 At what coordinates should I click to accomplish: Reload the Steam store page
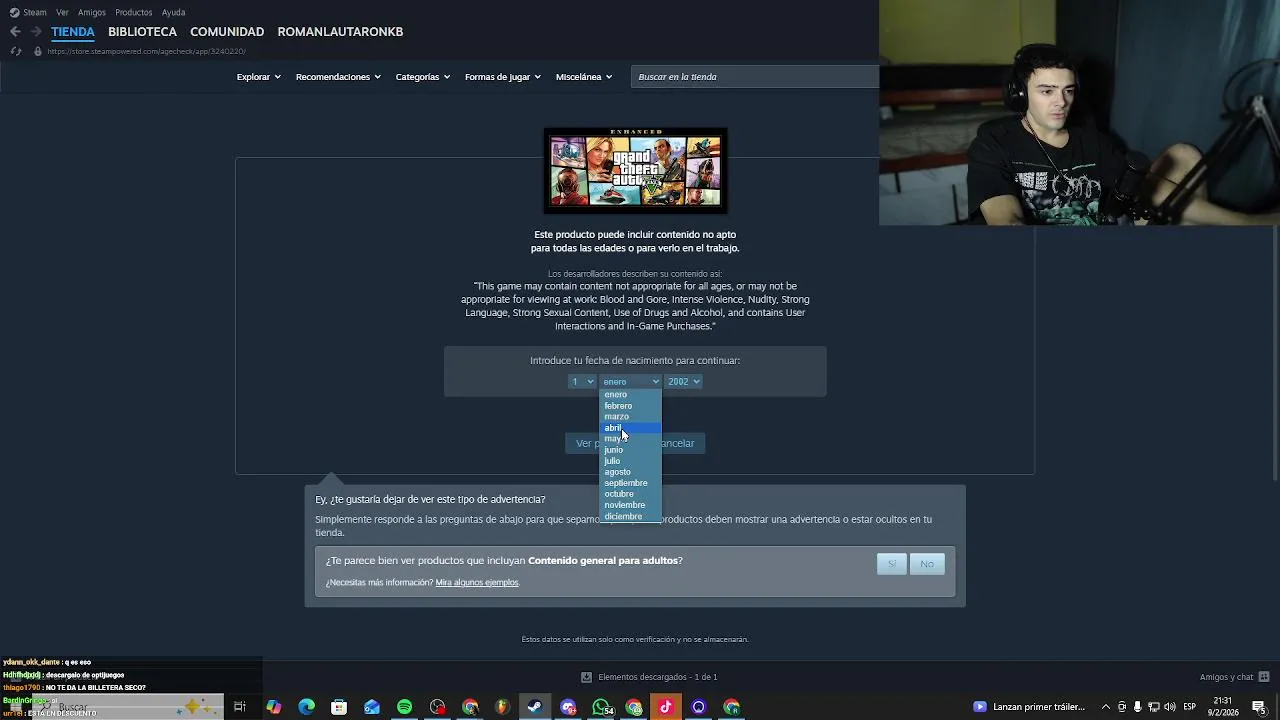coord(15,51)
